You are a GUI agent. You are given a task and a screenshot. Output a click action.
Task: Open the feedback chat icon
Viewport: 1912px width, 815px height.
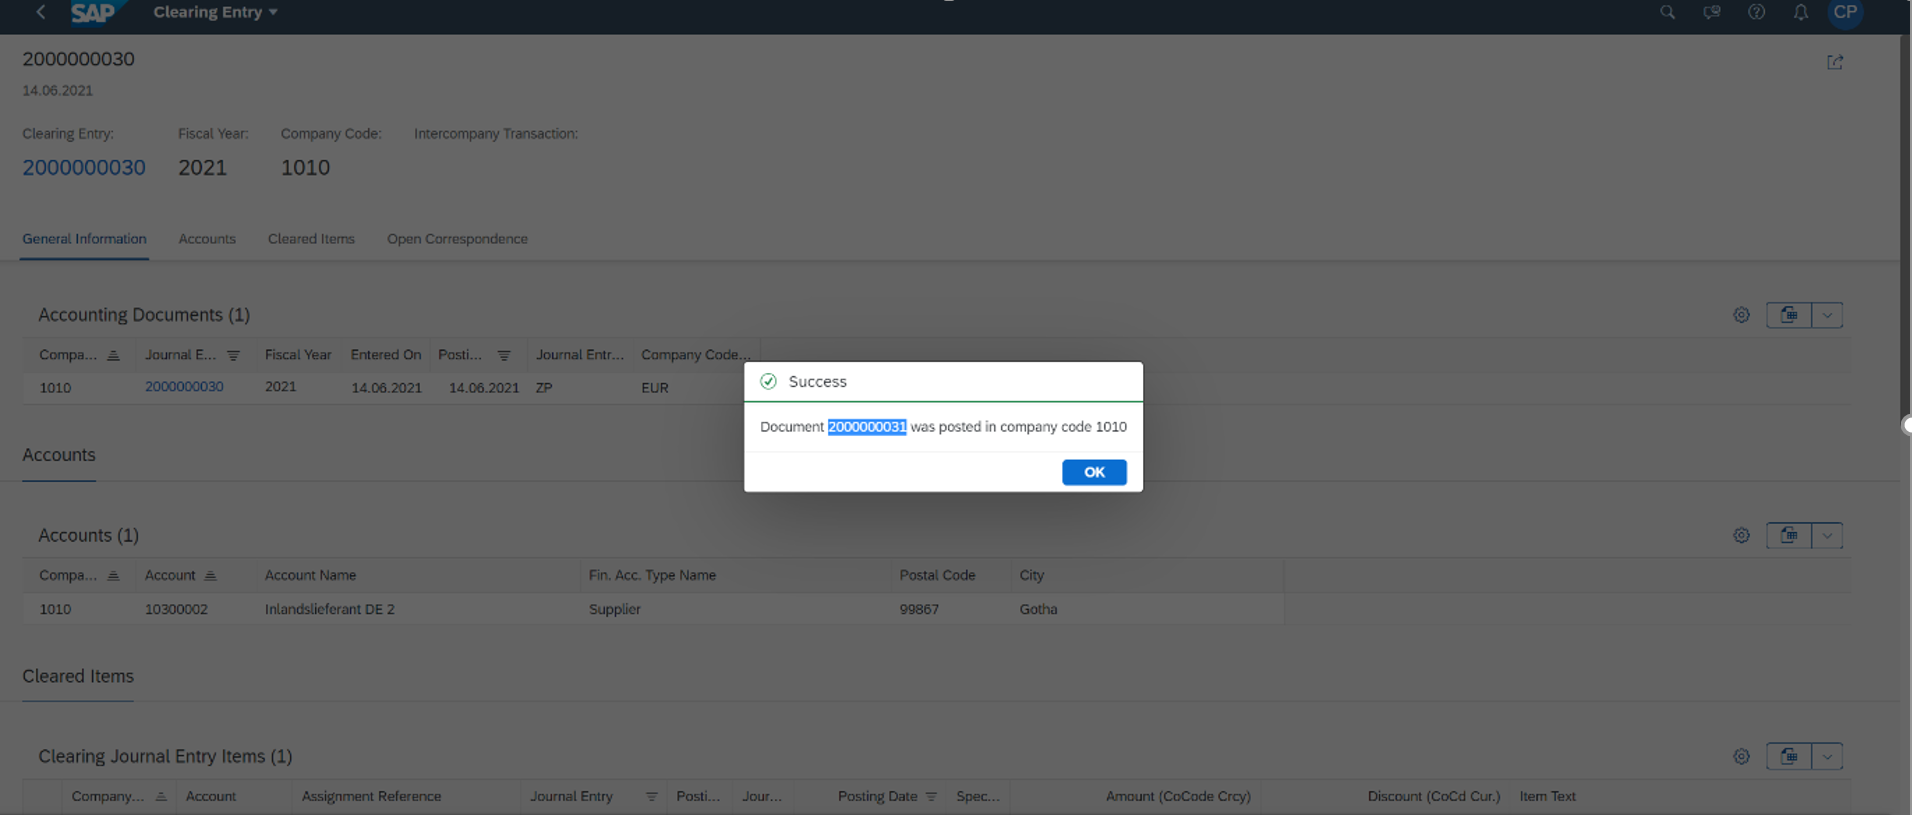[1712, 12]
